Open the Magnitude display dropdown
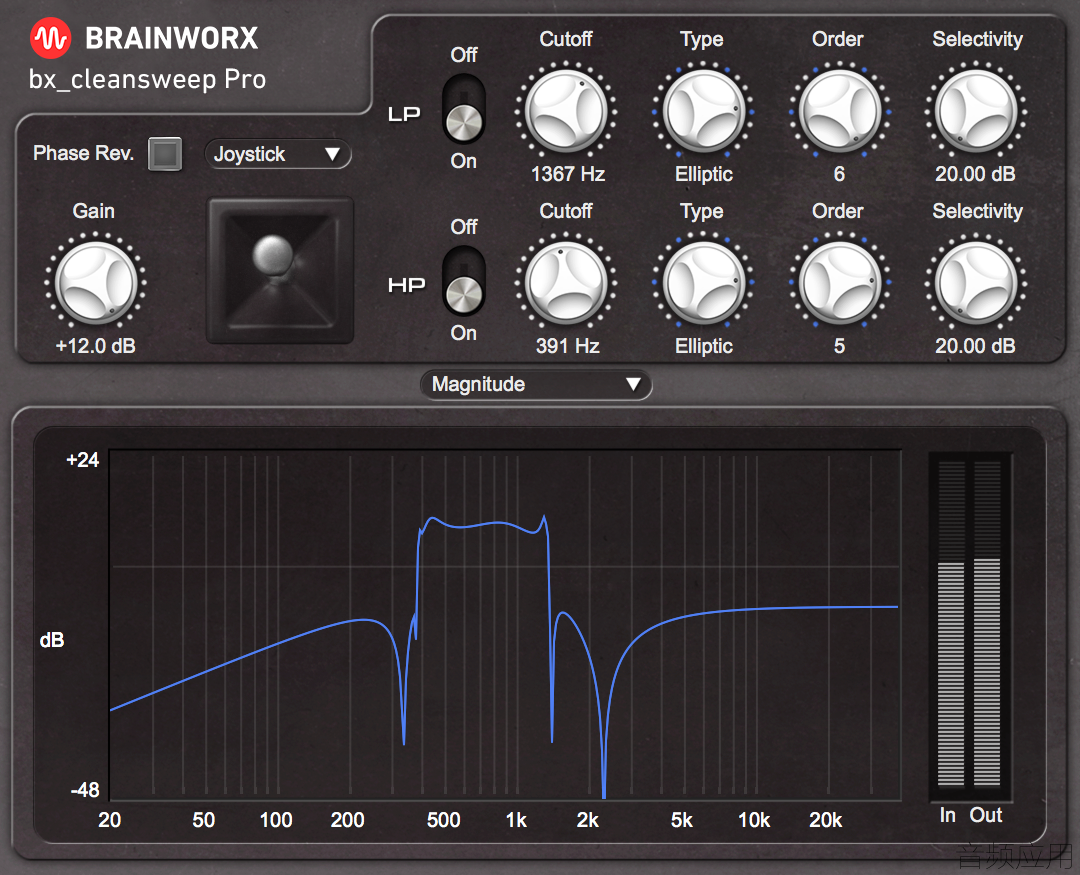Screen dimensions: 1080x875 (536, 384)
